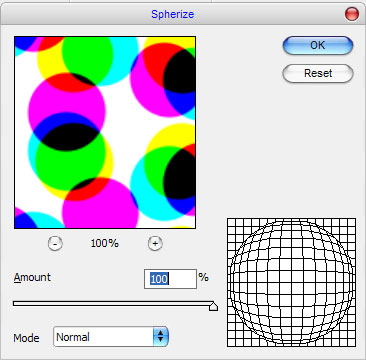Click the middle of the Amount slider track
This screenshot has width=366, height=360.
pos(113,303)
